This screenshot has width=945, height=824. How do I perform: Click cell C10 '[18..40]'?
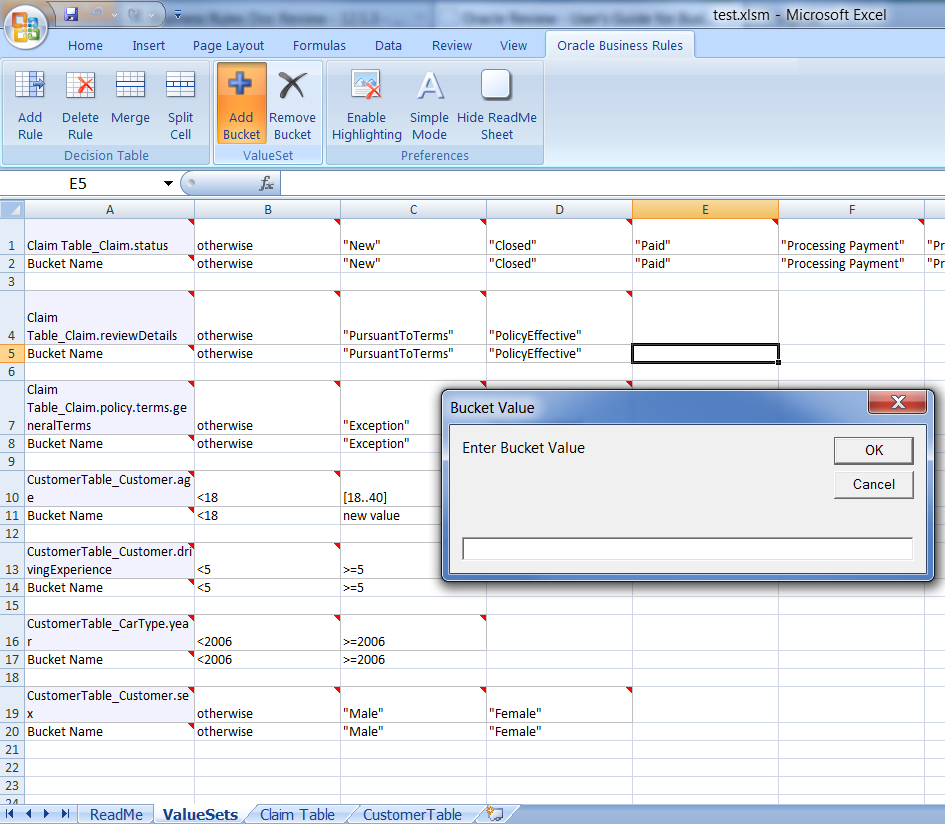pos(391,489)
